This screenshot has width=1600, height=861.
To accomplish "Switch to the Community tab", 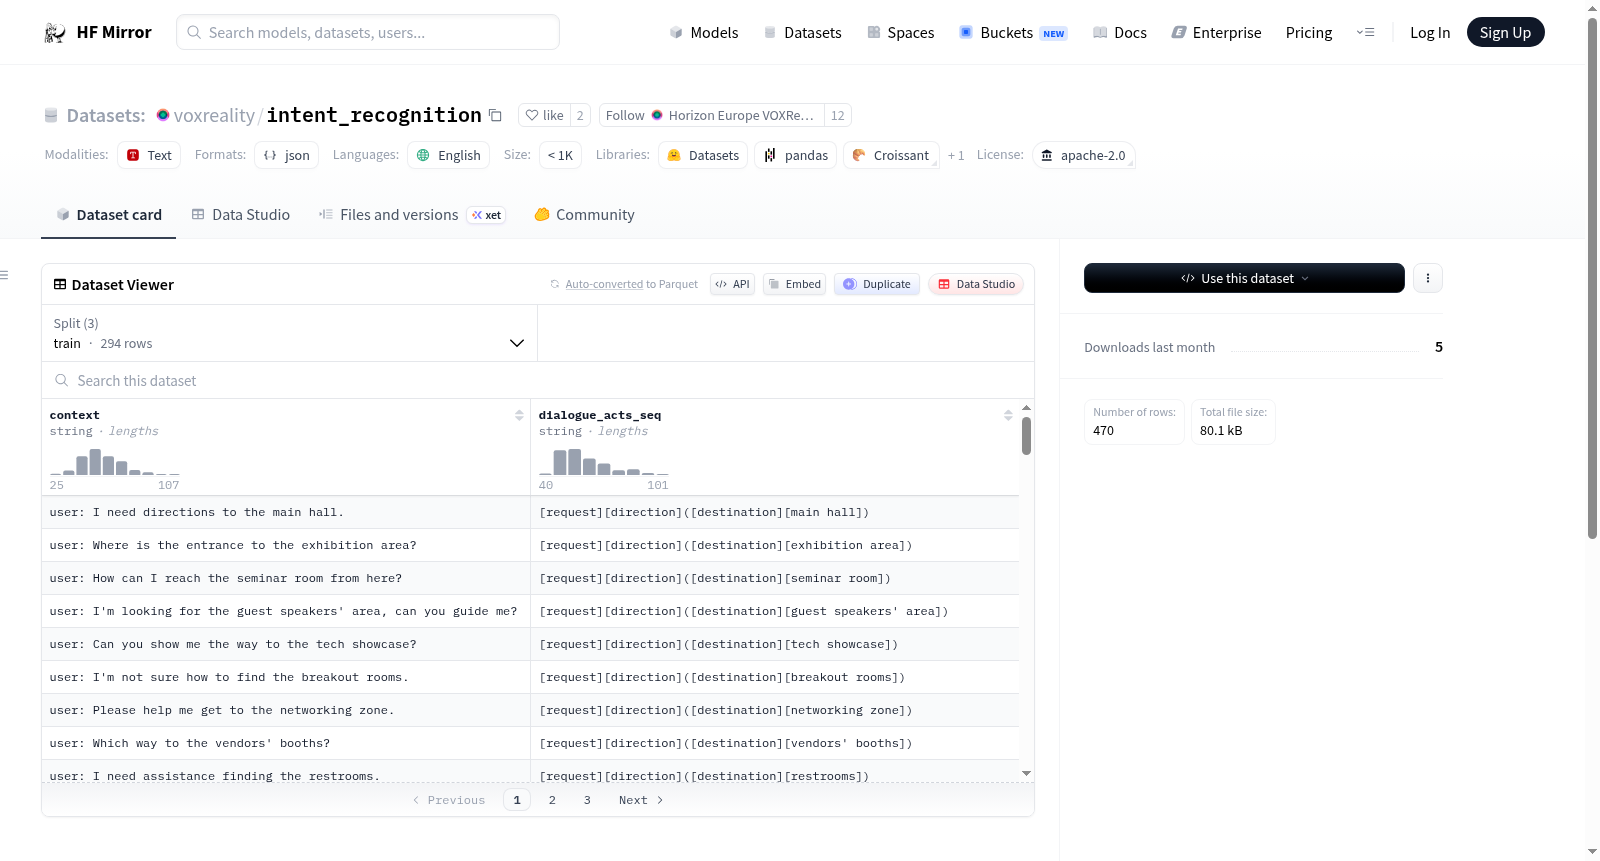I will pos(584,214).
